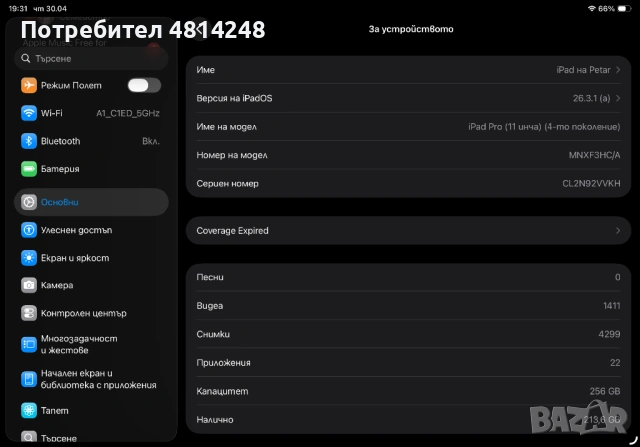
Task: Toggle the Режим Полет switch
Action: pyautogui.click(x=144, y=85)
